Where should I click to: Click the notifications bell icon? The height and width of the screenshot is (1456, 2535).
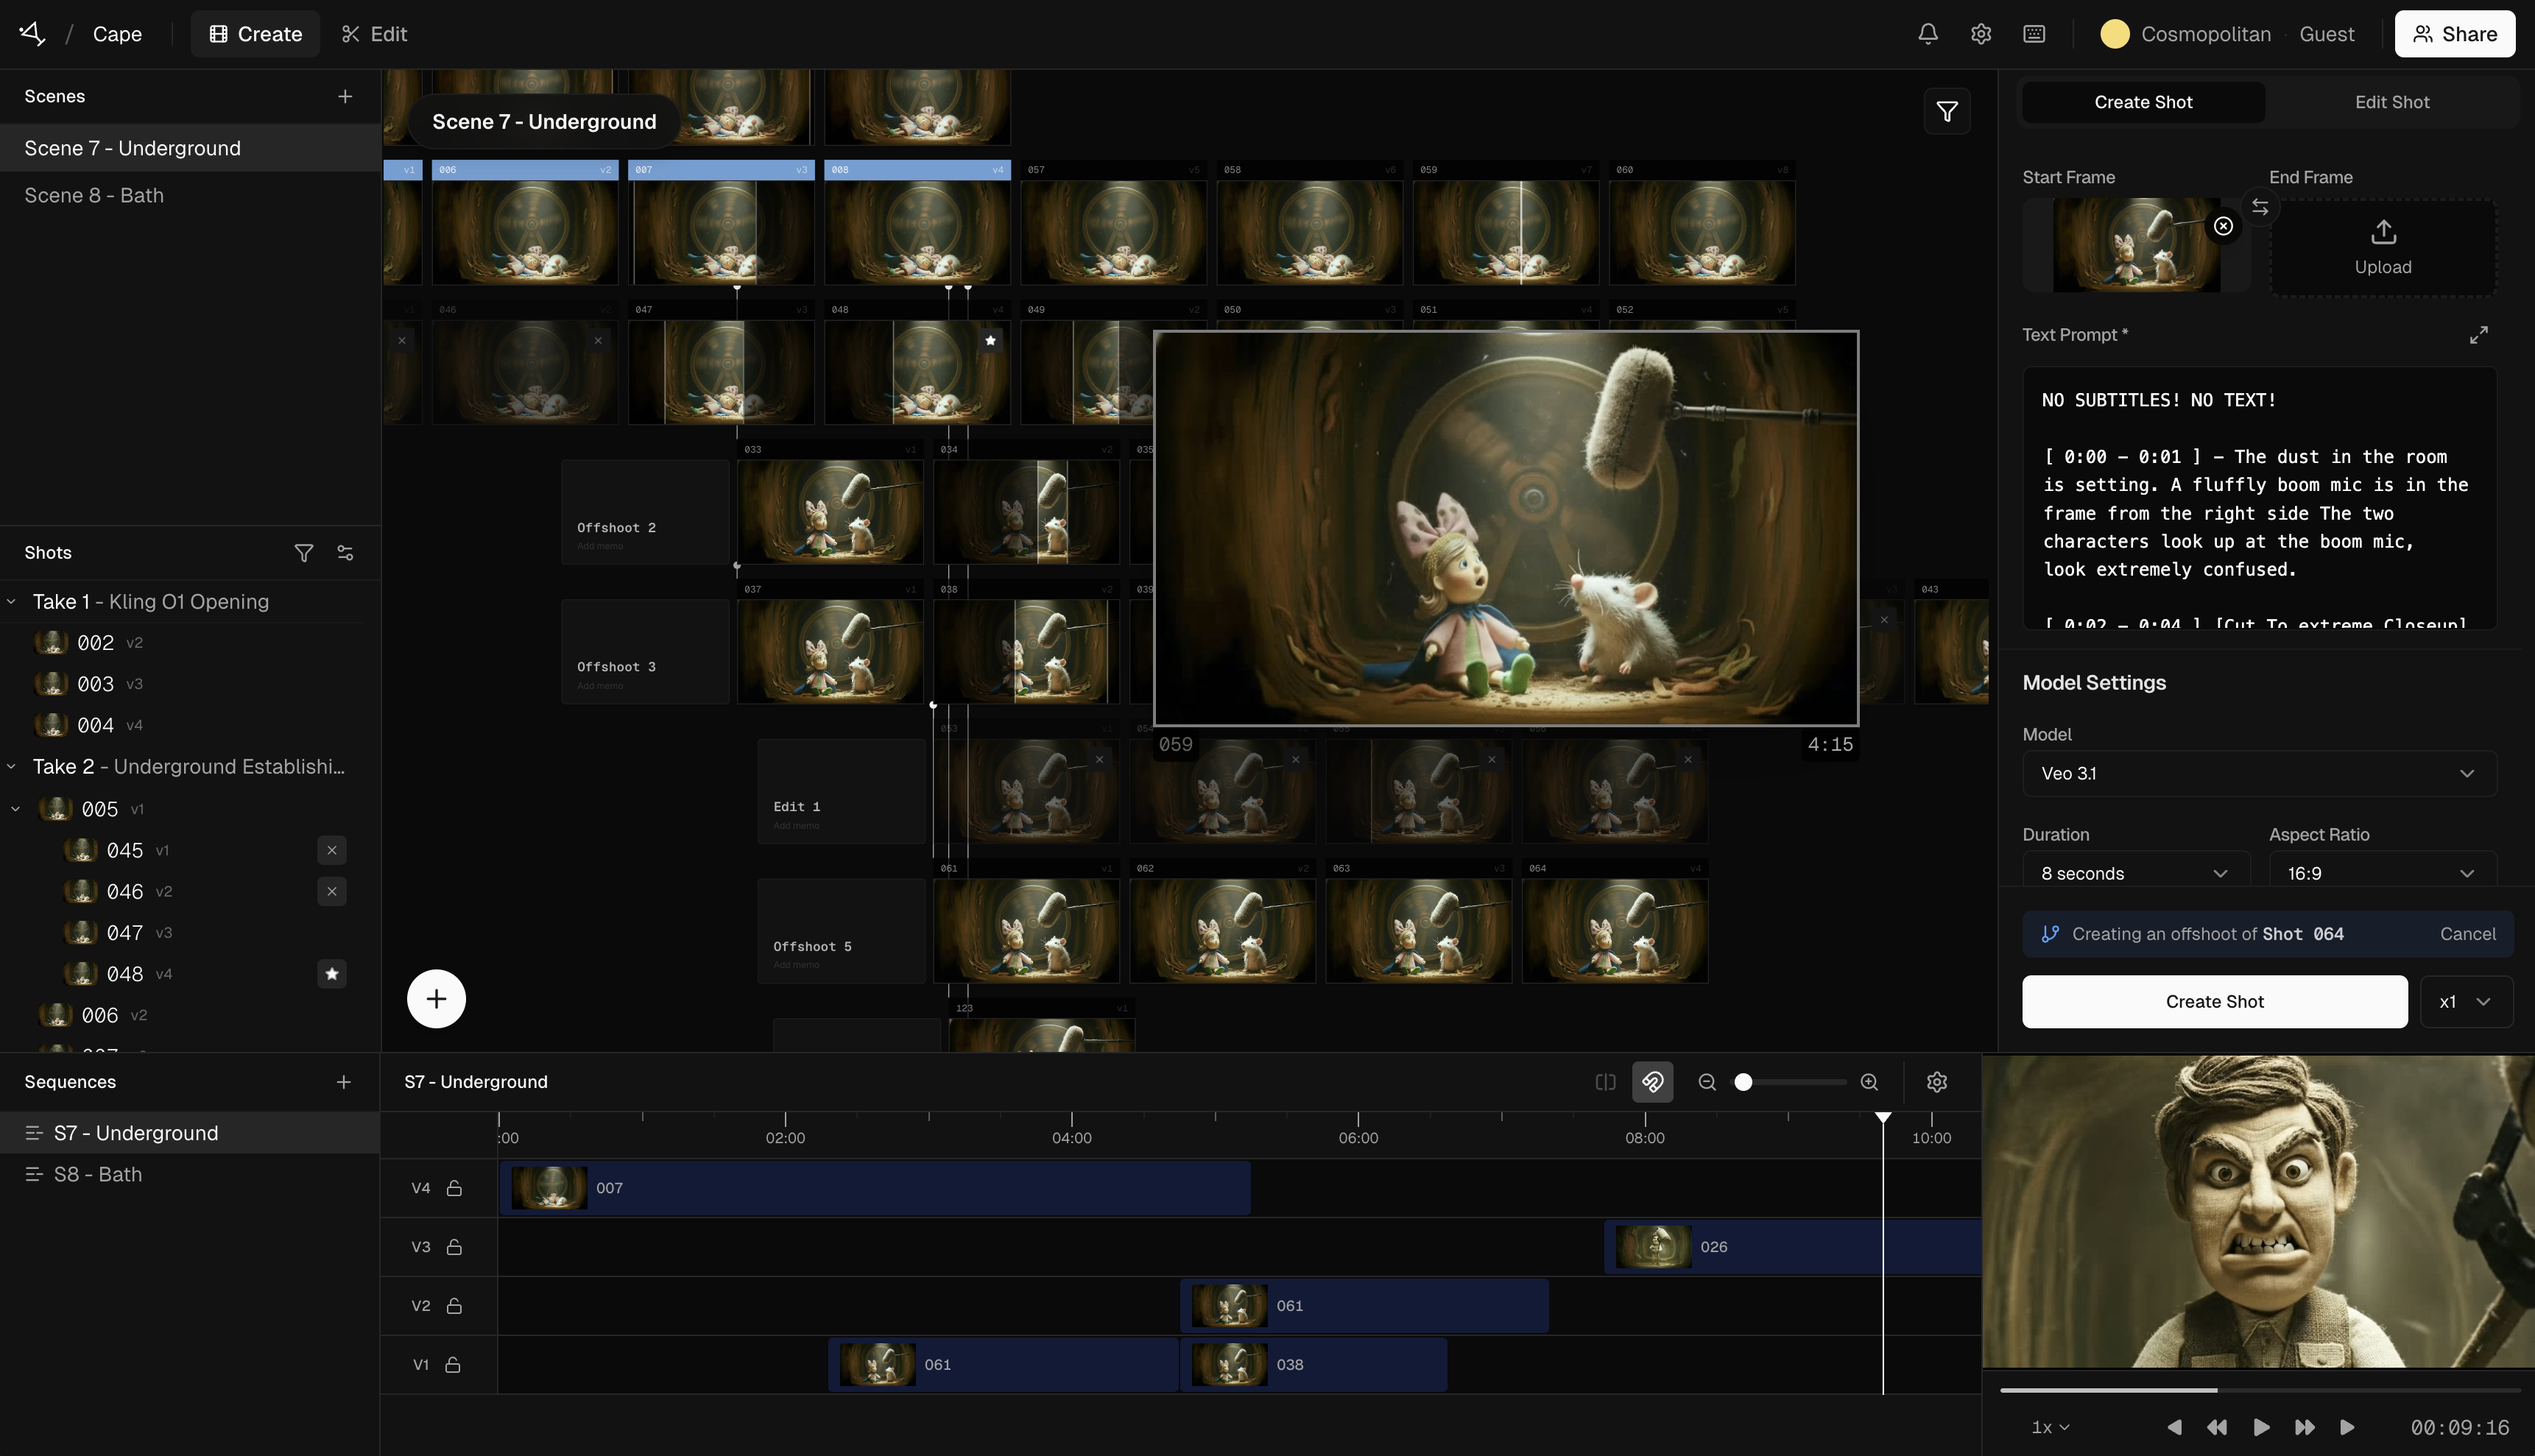click(1927, 34)
